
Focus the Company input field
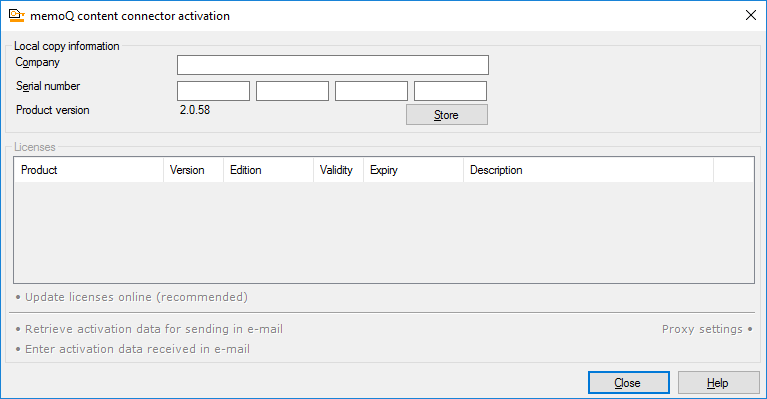[333, 65]
